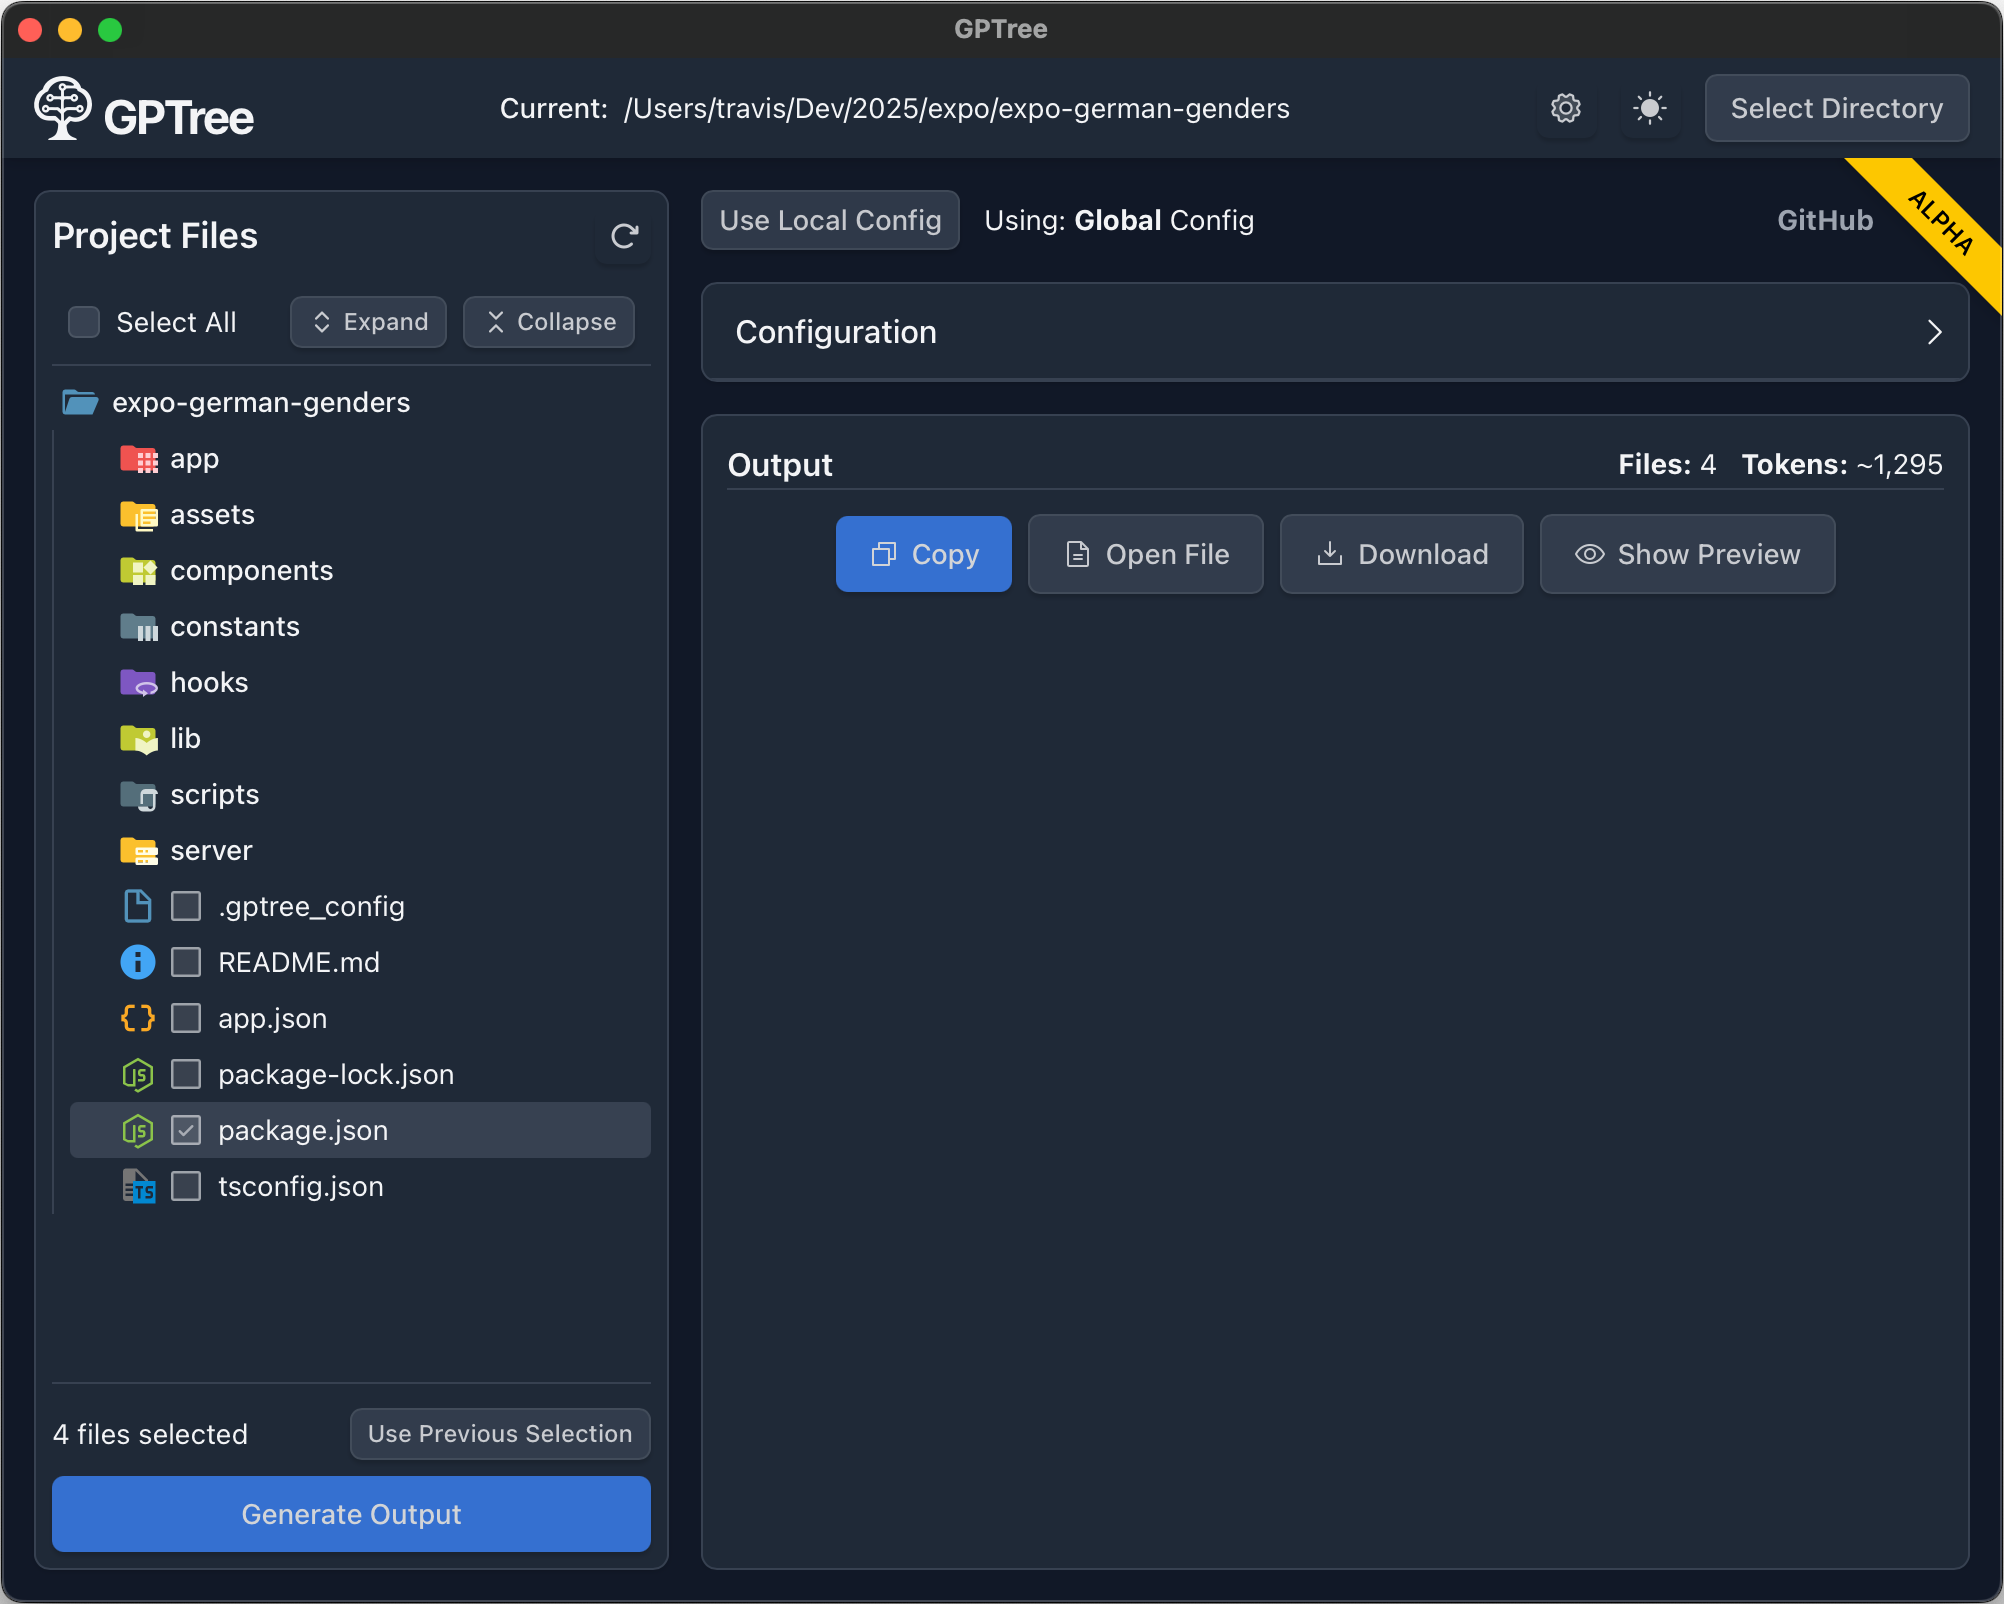Open the GitHub link
Viewport: 2004px width, 1604px height.
[1824, 220]
